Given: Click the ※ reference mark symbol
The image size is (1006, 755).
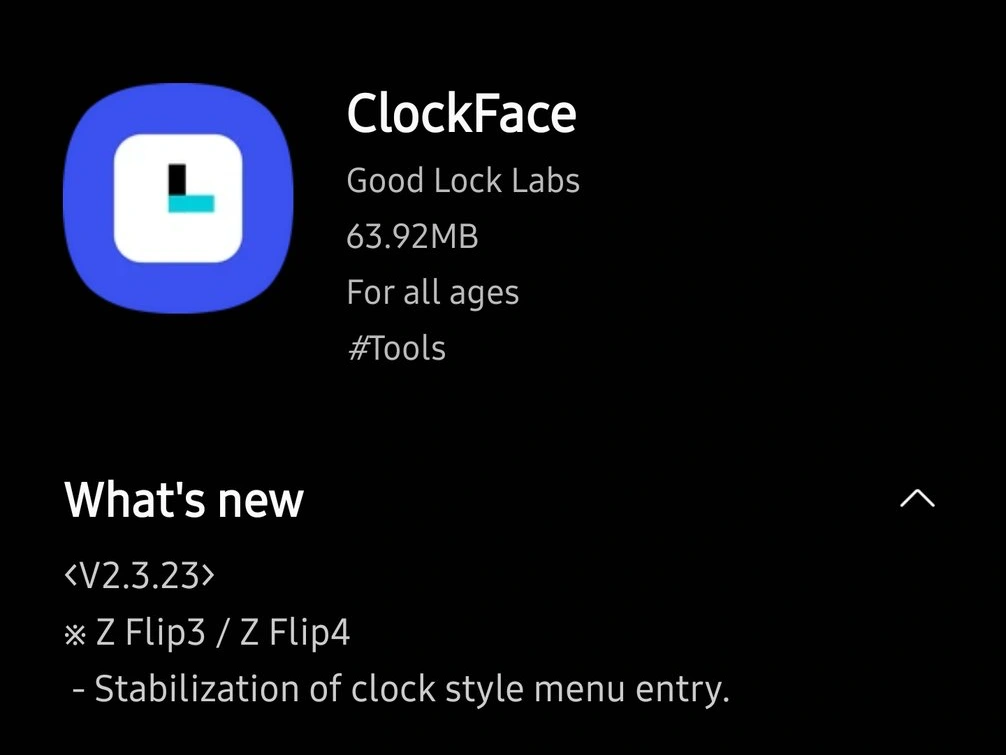Looking at the screenshot, I should pyautogui.click(x=75, y=635).
